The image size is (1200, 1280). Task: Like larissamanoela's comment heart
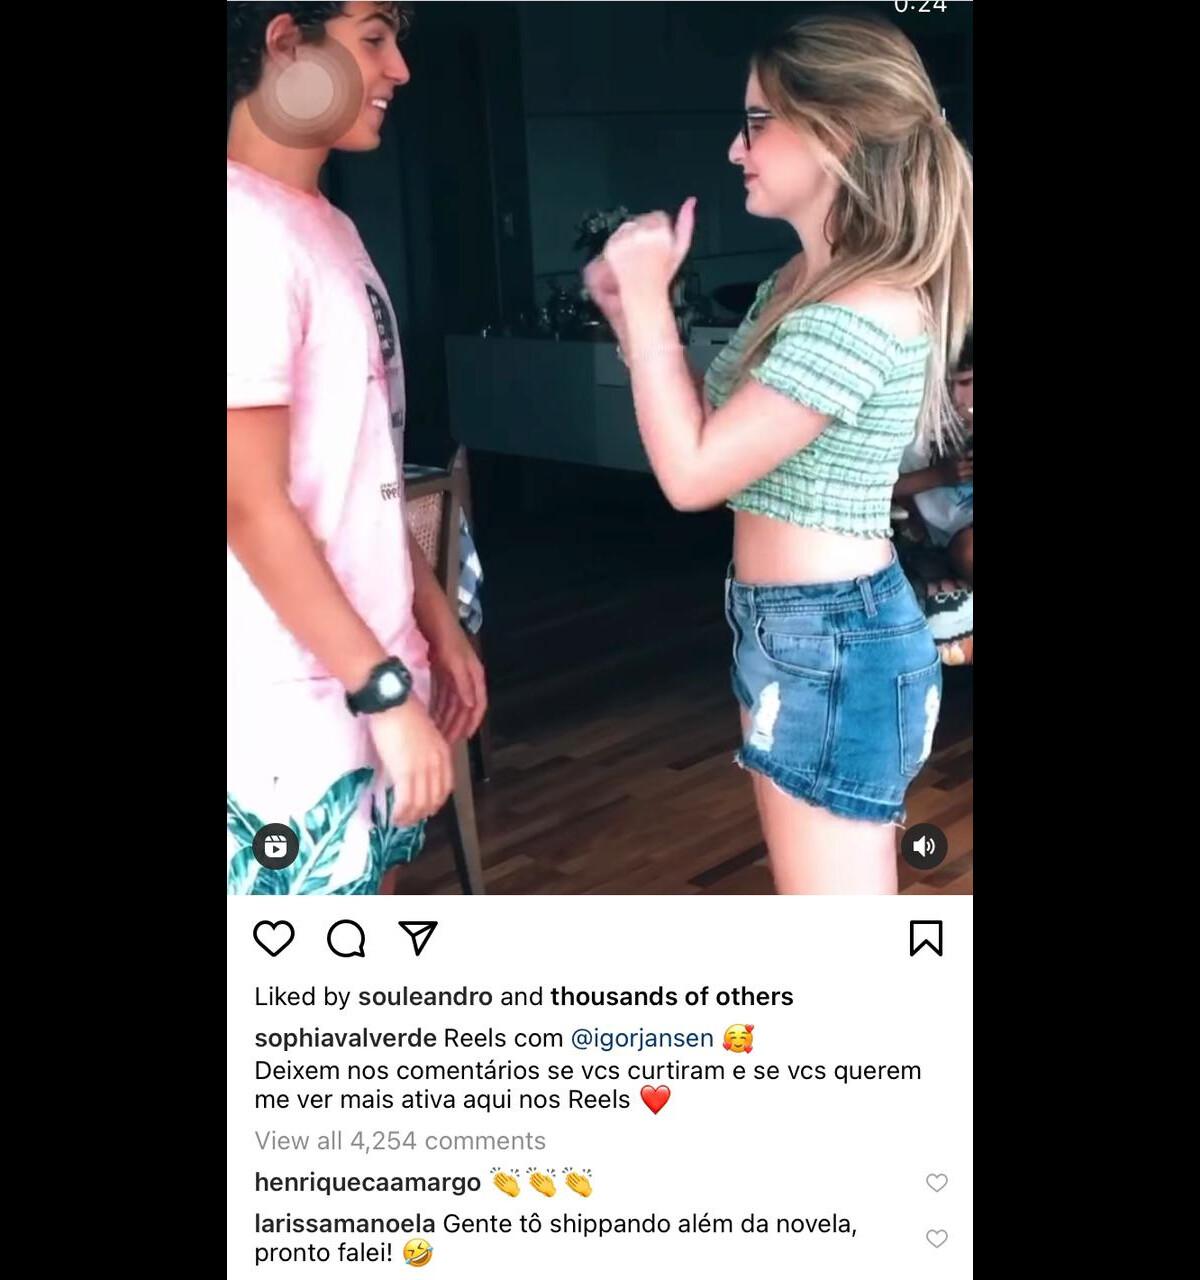[937, 1239]
